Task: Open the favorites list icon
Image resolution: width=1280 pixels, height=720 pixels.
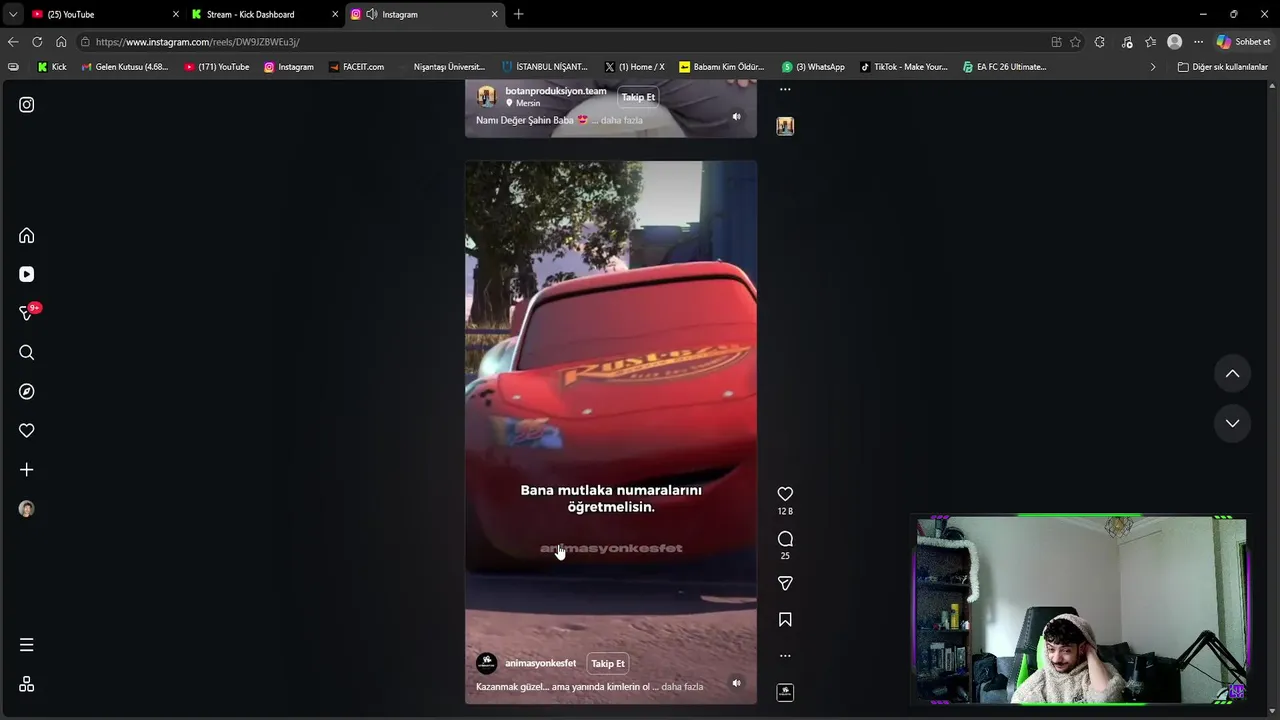Action: tap(1150, 42)
